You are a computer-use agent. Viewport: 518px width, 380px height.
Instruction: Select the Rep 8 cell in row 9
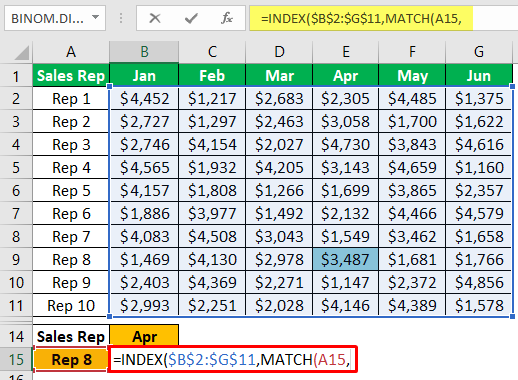pos(71,260)
